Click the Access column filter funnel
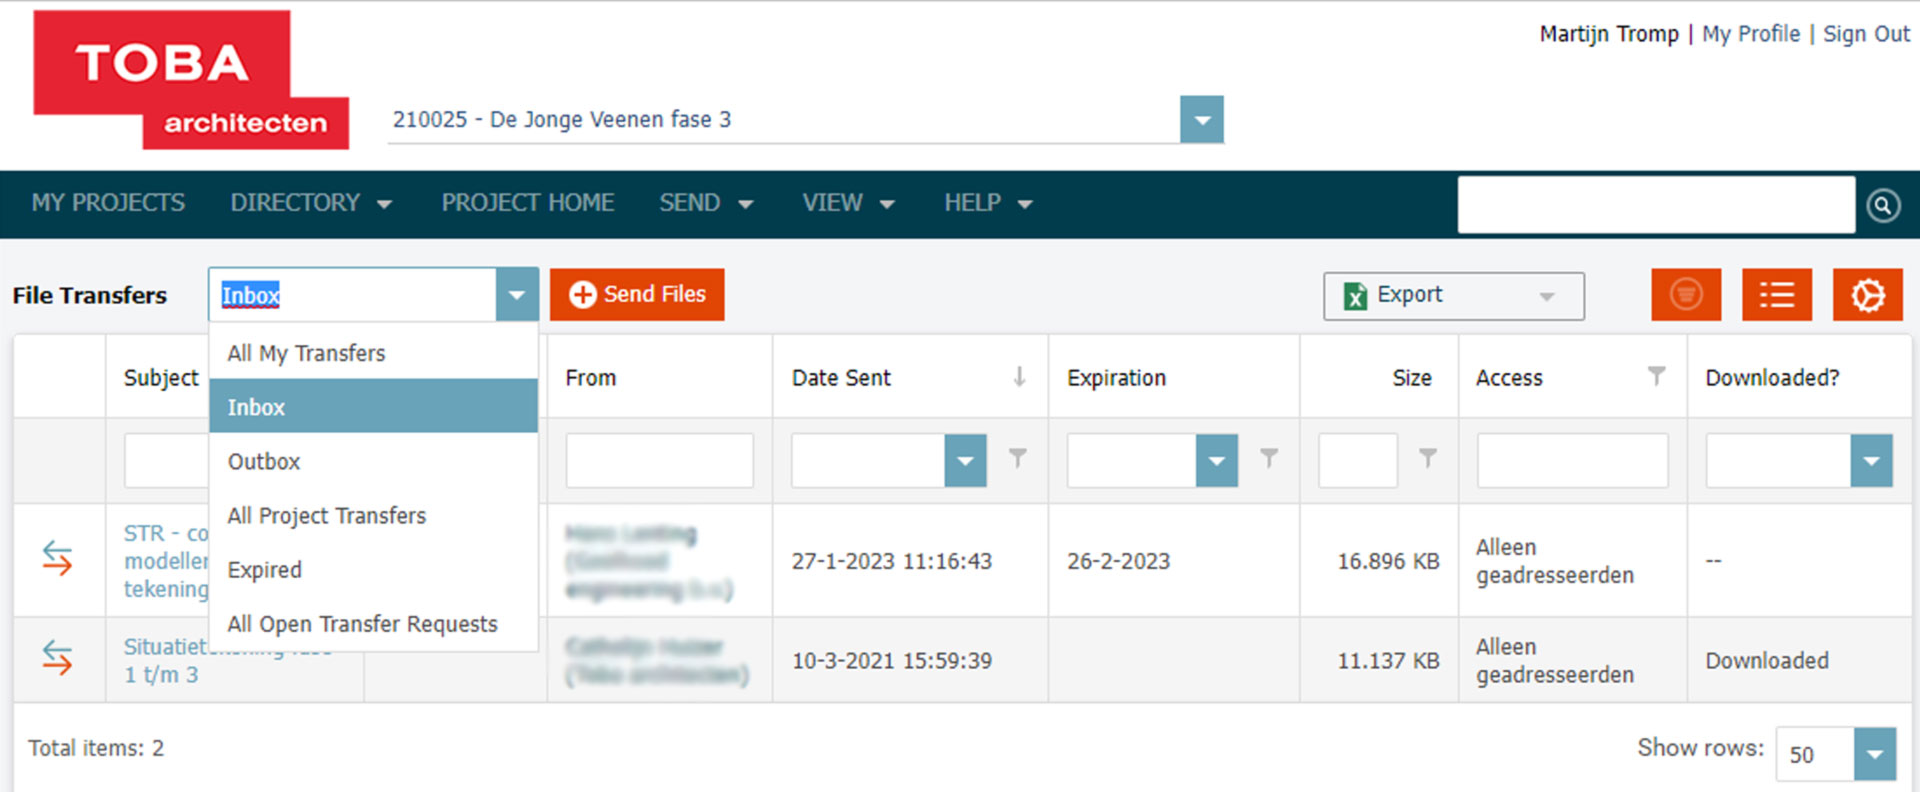The image size is (1920, 792). (x=1656, y=376)
